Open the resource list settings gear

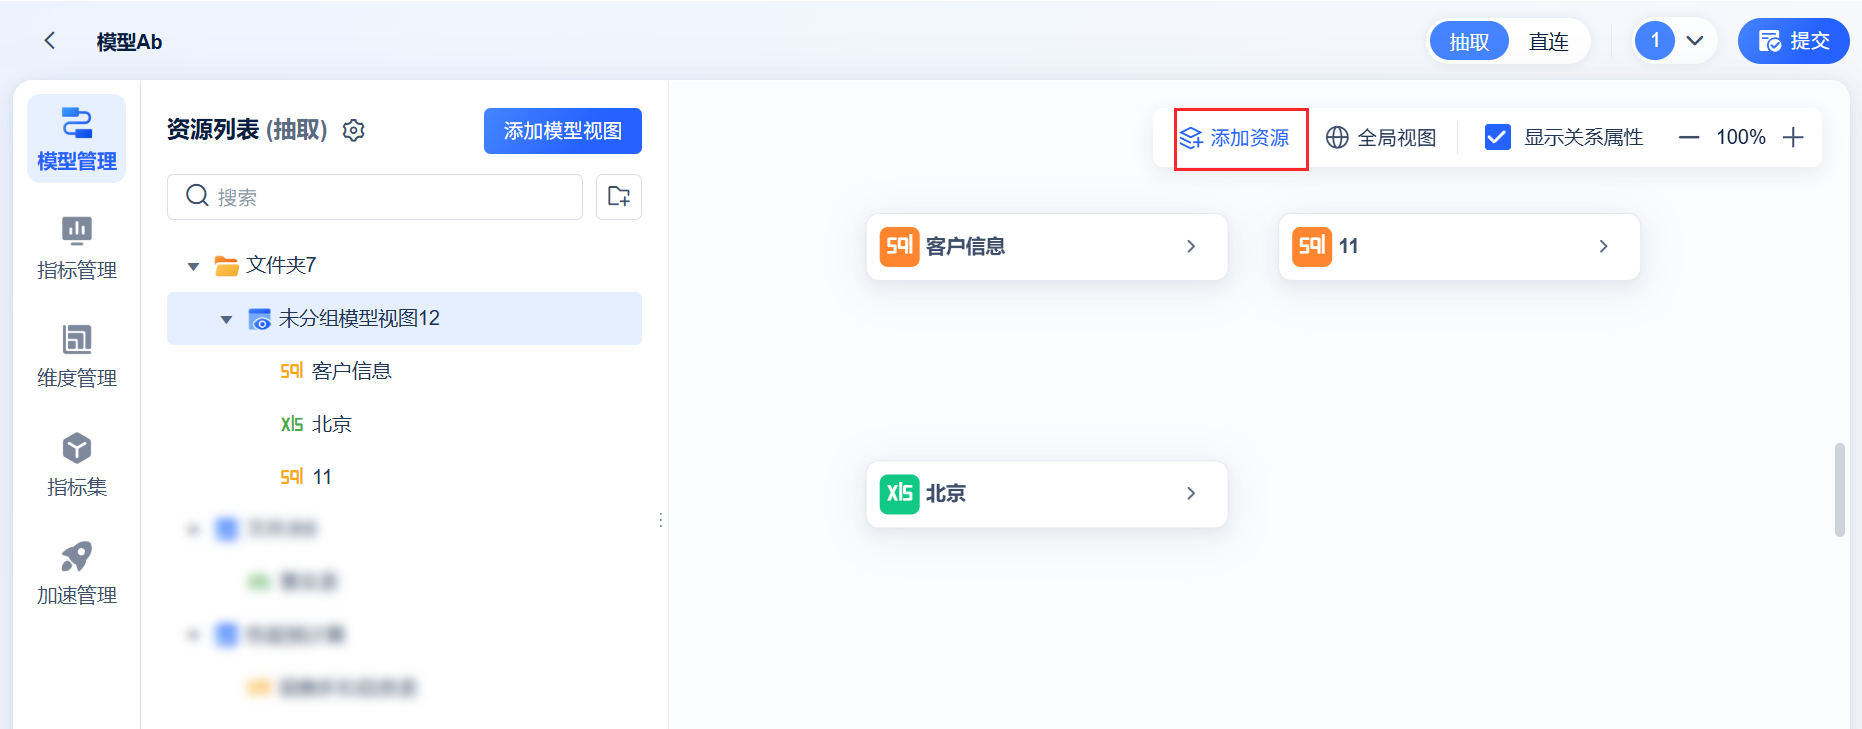click(354, 131)
